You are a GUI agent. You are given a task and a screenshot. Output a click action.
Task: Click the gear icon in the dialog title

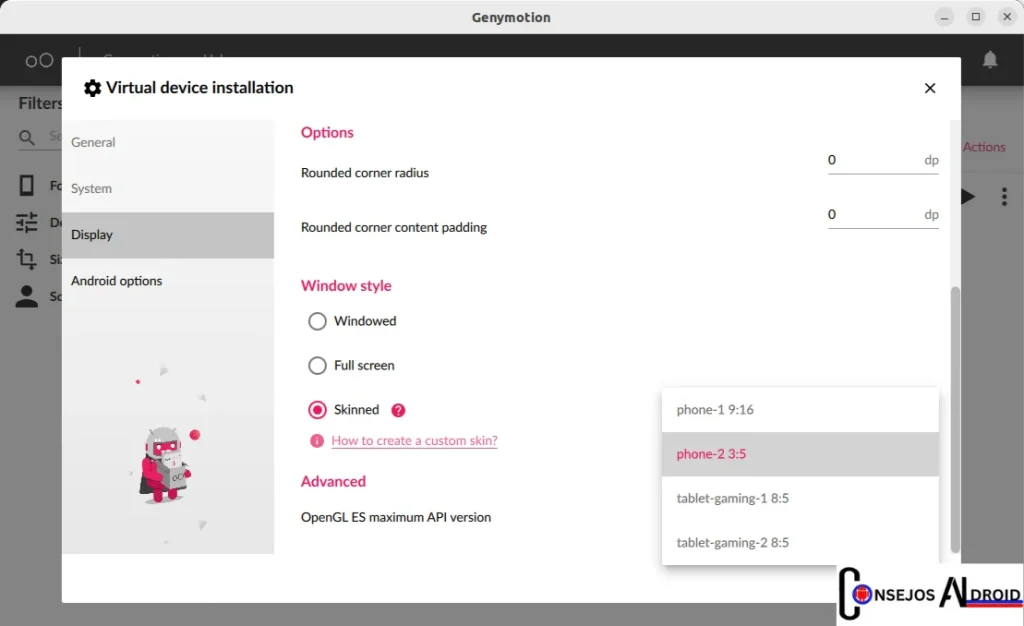tap(93, 88)
